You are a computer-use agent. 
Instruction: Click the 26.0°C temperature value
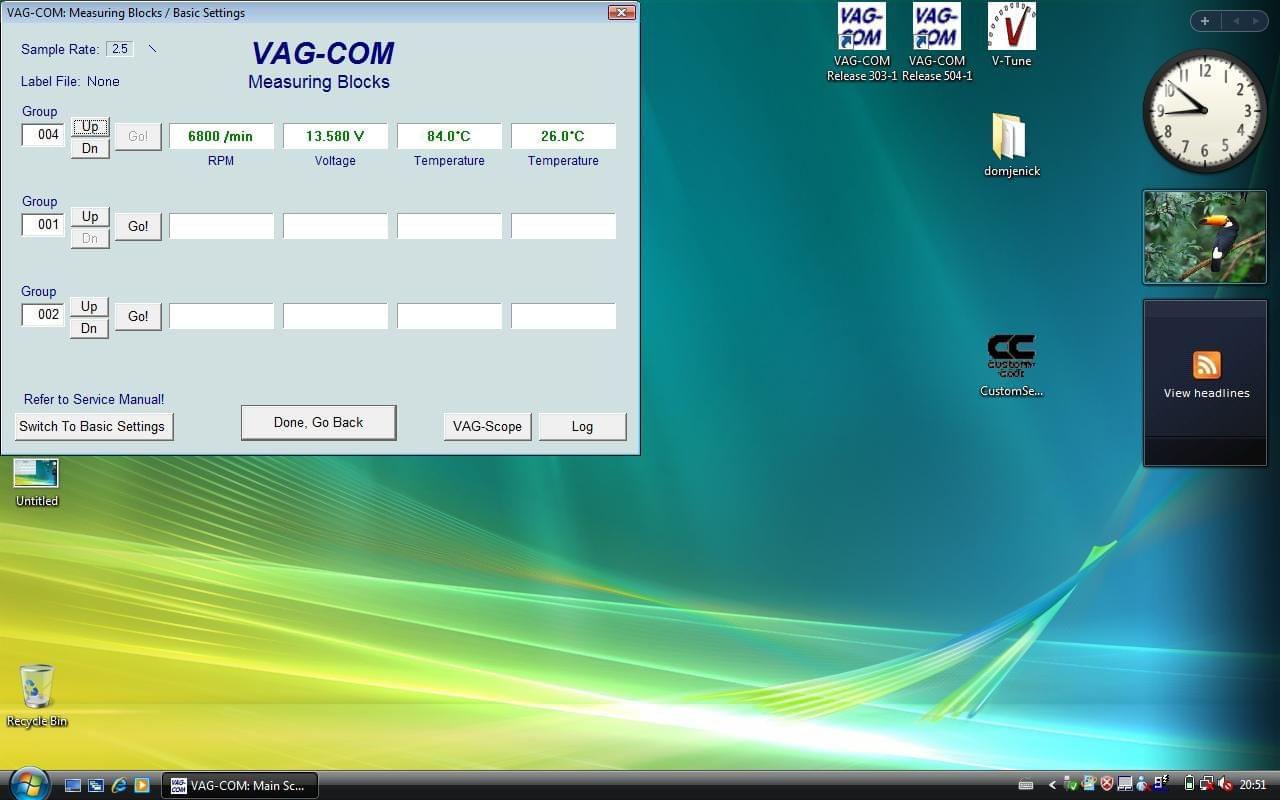[563, 136]
